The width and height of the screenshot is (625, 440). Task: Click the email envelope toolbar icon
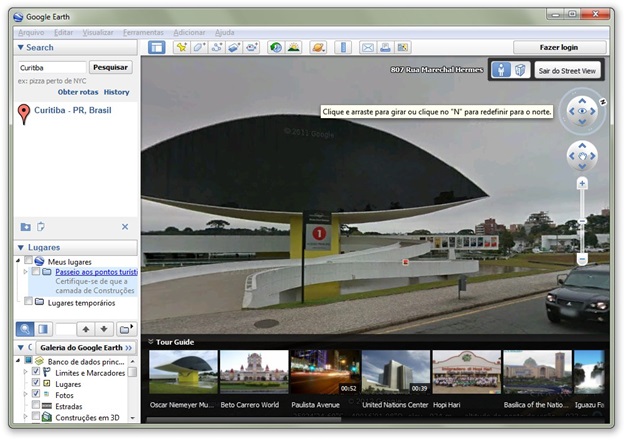tap(368, 47)
